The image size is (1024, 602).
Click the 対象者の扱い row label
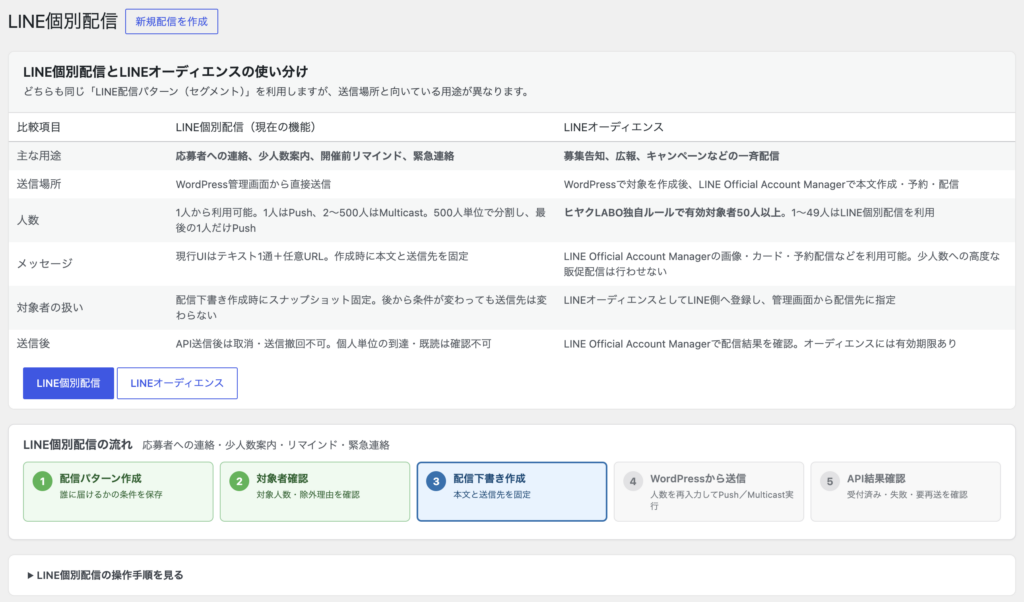(x=50, y=308)
